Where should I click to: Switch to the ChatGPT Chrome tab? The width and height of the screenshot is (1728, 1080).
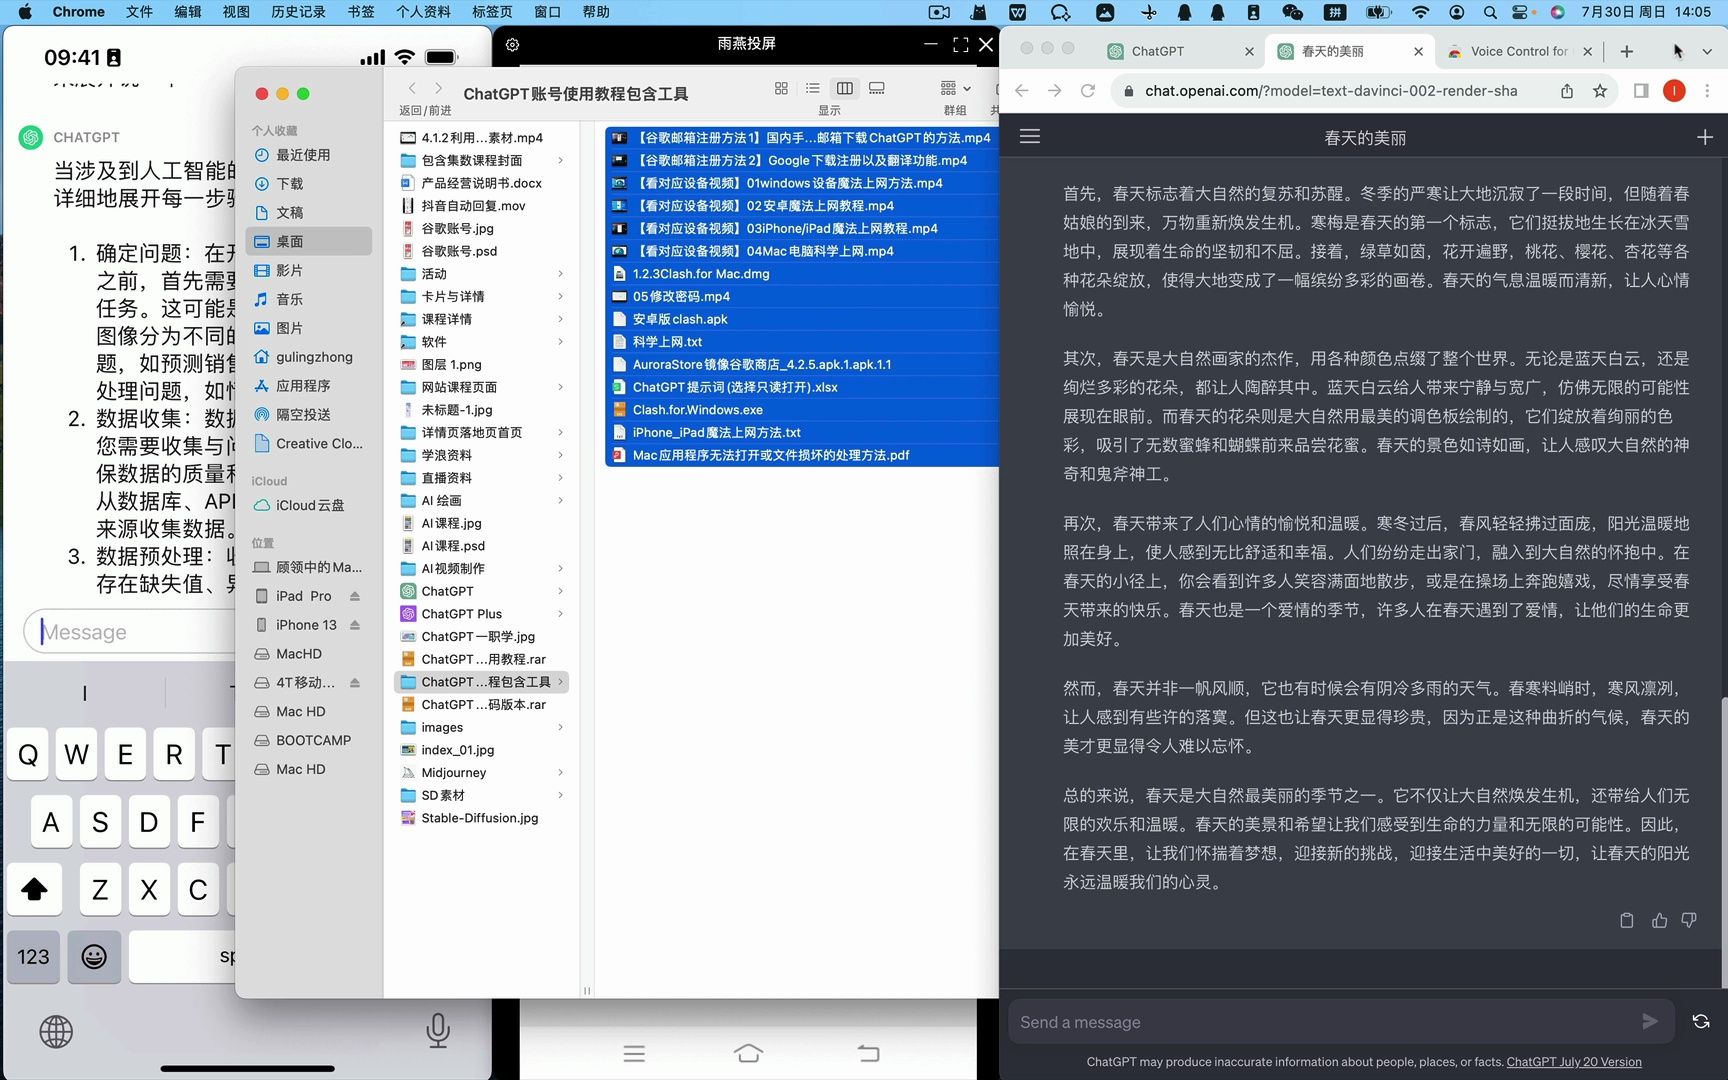[x=1178, y=51]
